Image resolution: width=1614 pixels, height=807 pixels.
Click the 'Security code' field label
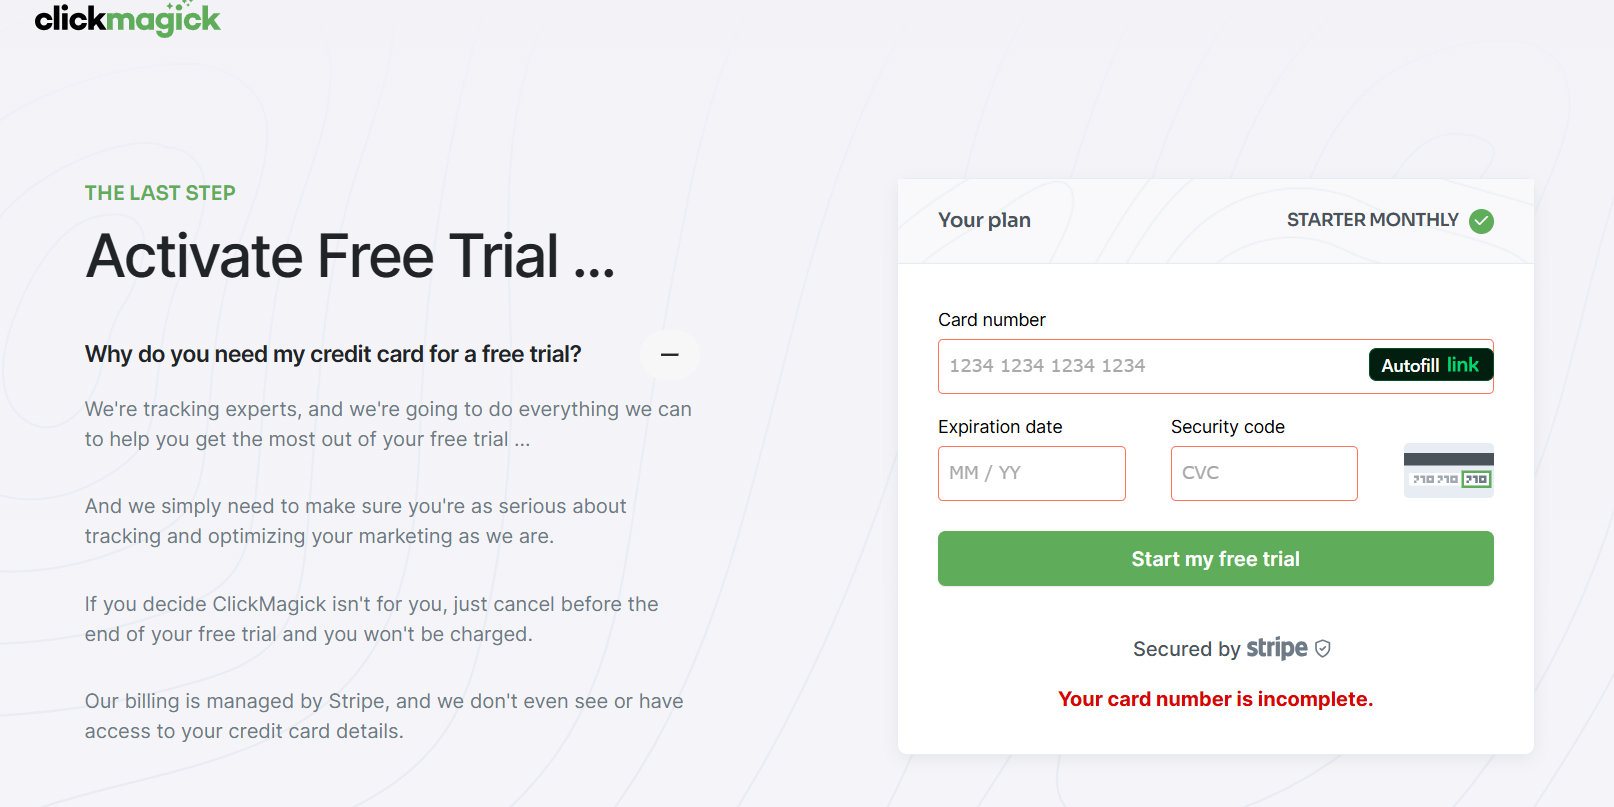(x=1228, y=427)
